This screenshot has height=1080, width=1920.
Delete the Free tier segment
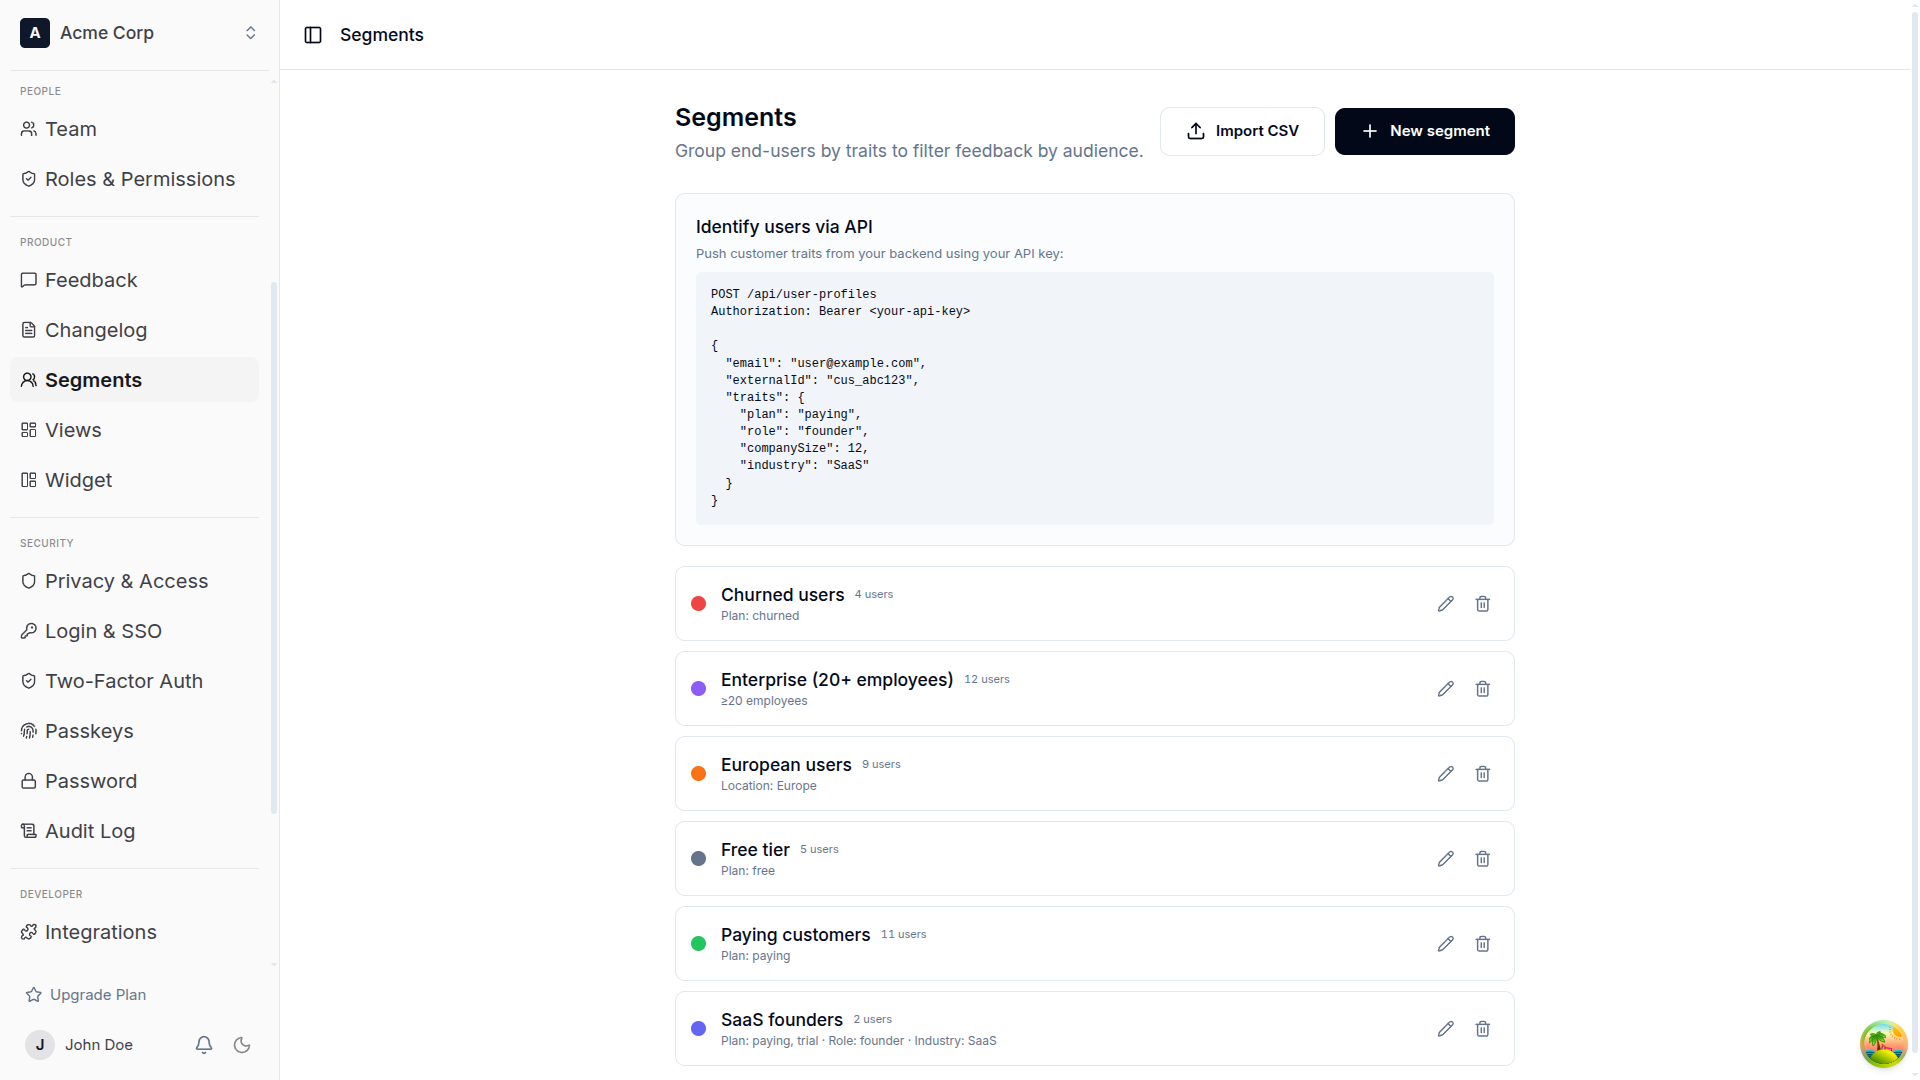click(1483, 859)
